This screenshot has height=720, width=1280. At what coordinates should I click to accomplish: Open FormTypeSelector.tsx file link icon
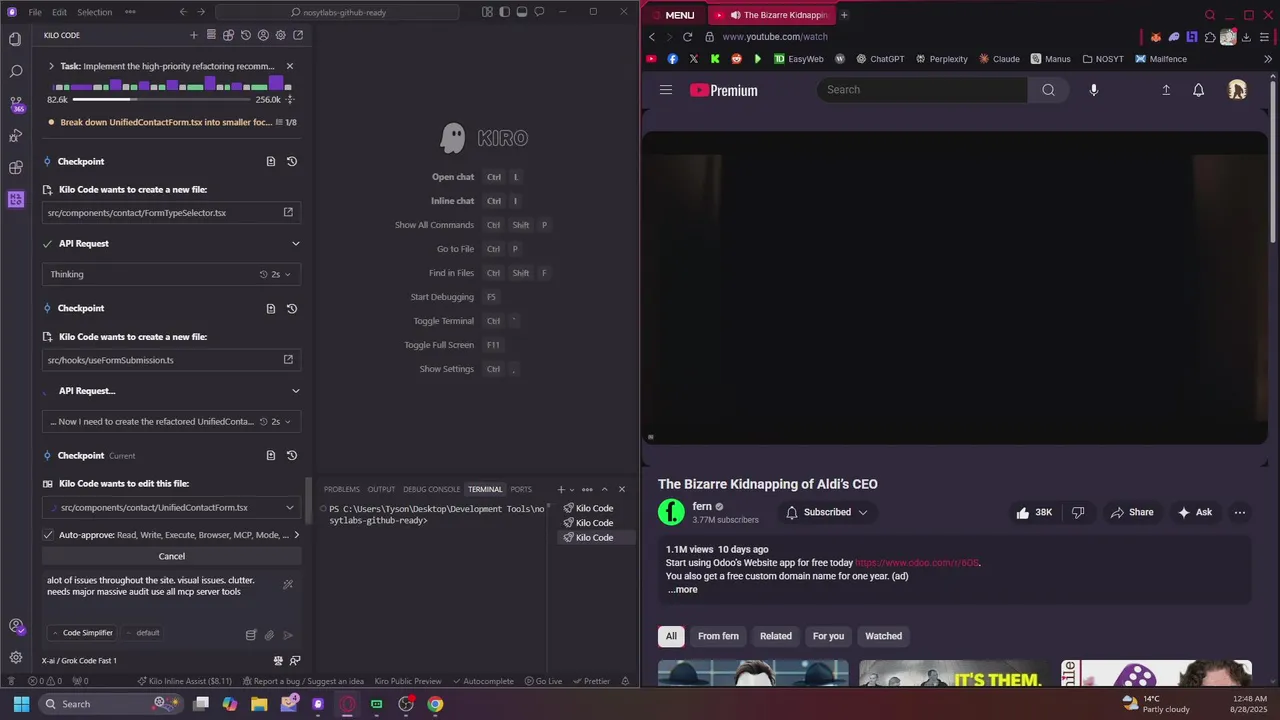(x=288, y=212)
